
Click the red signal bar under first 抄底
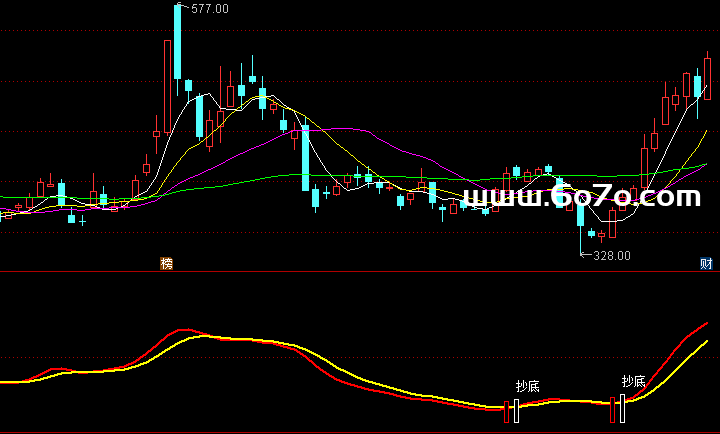pyautogui.click(x=506, y=409)
